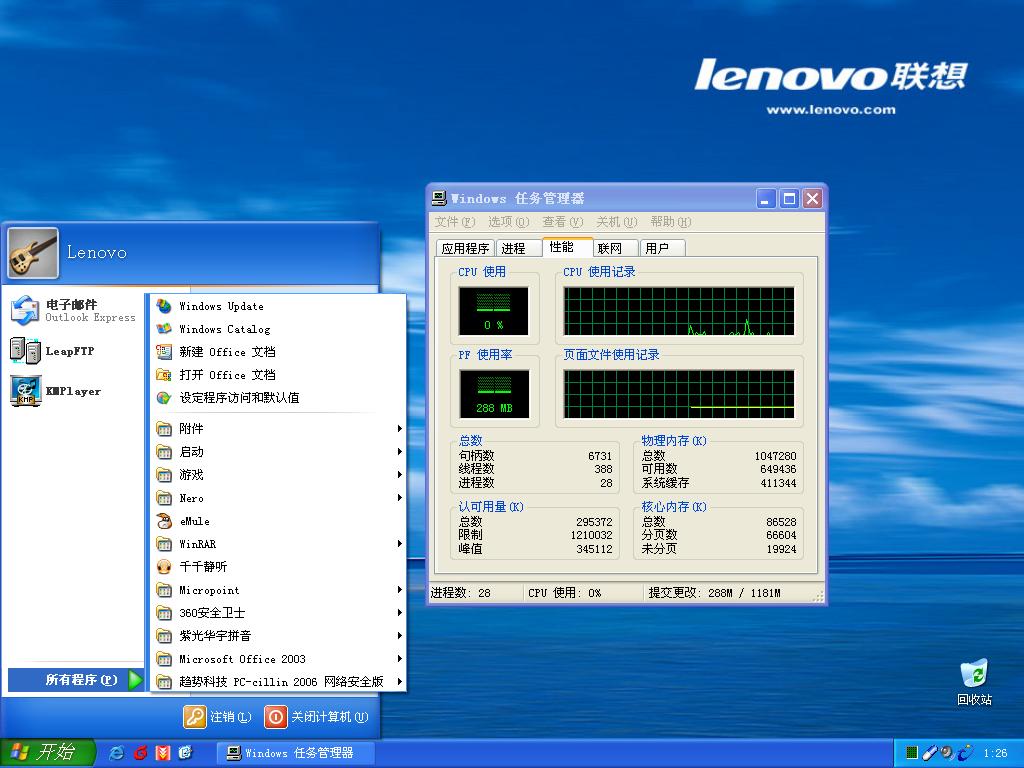The image size is (1024, 768).
Task: Open the Nero folder icon
Action: click(x=164, y=498)
